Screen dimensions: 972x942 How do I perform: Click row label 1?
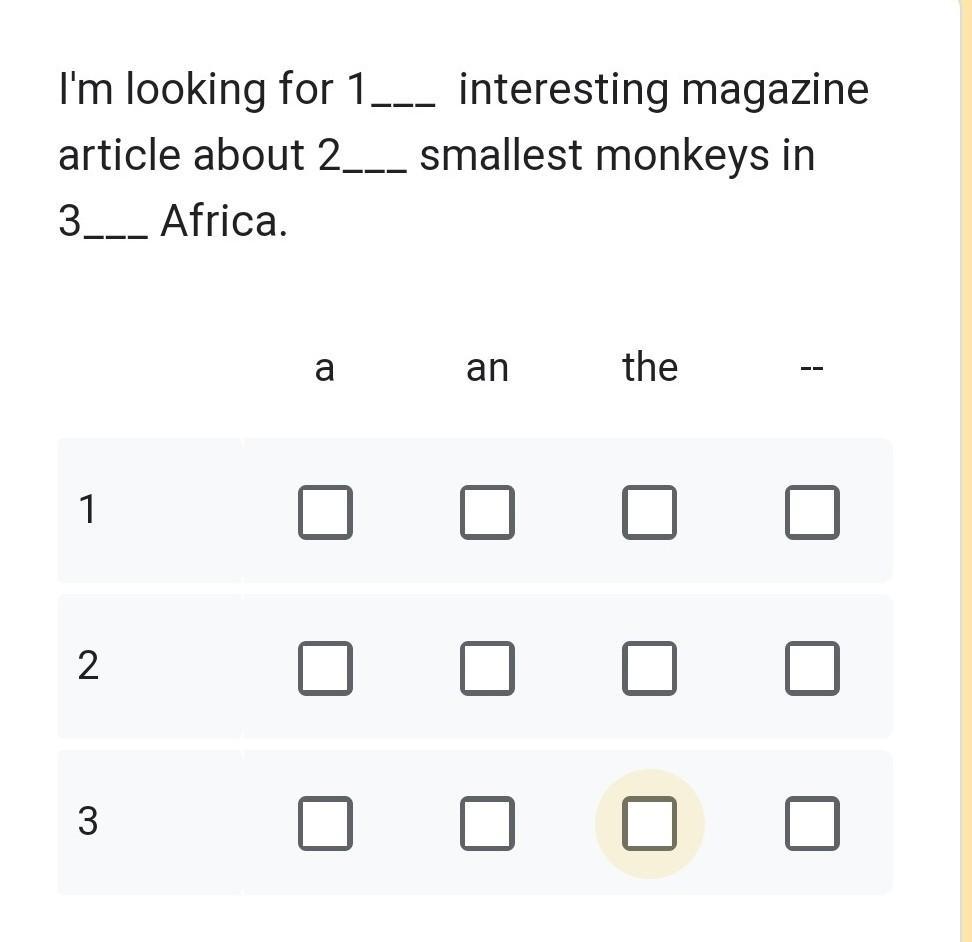[87, 510]
